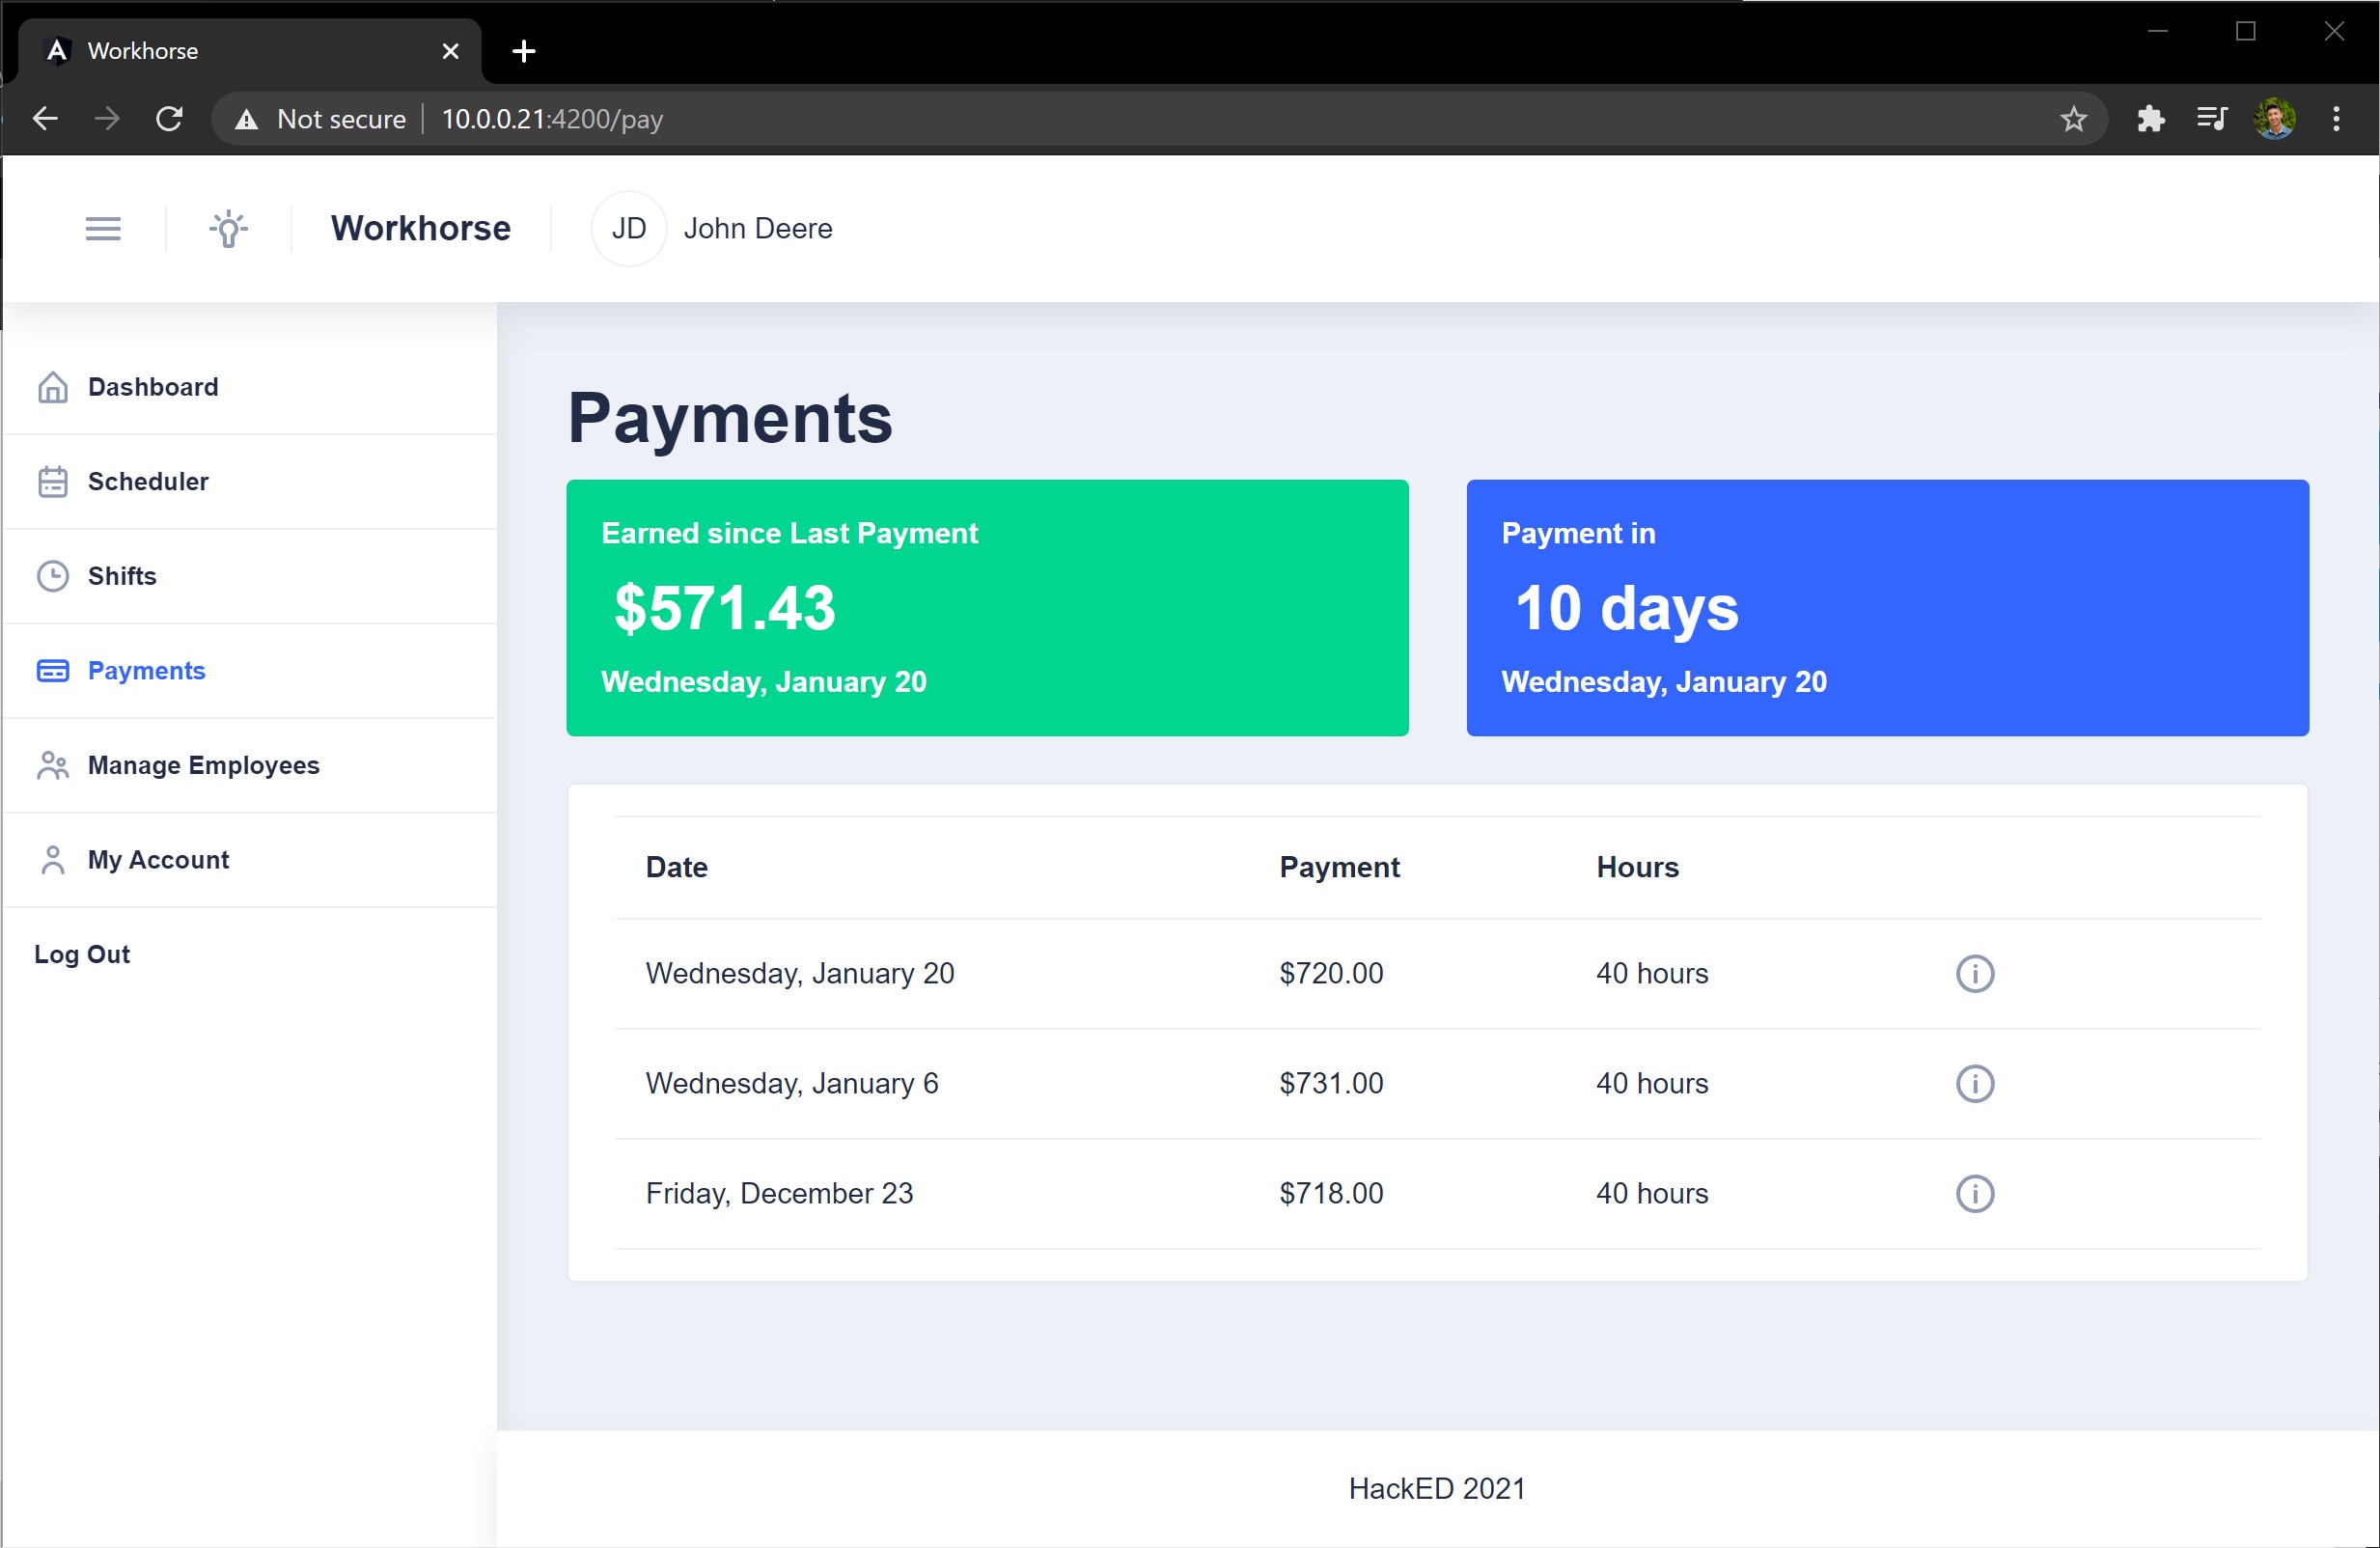Open info for December 23 payment
This screenshot has width=2380, height=1548.
coord(1974,1193)
